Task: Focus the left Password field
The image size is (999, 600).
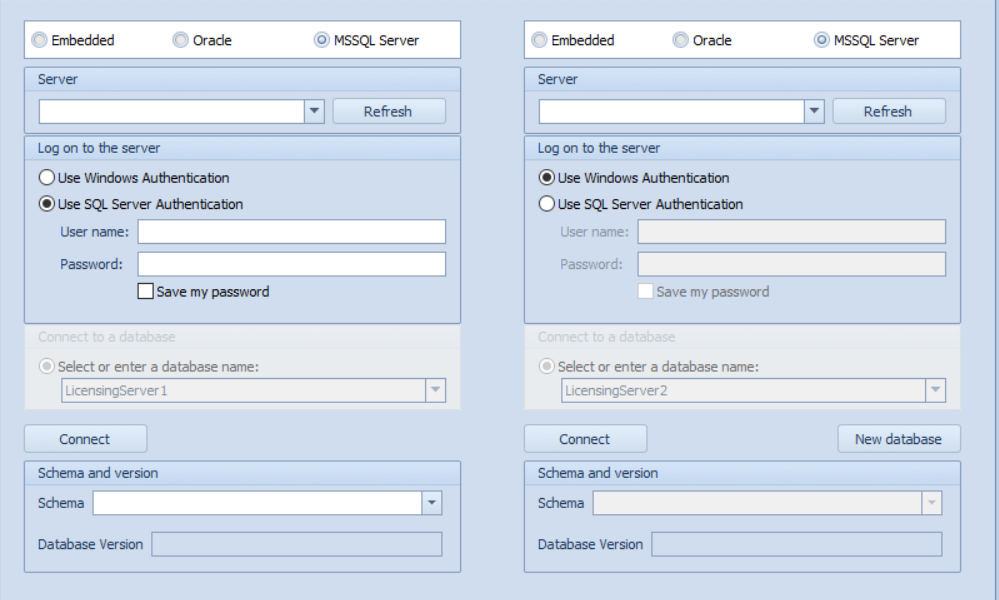Action: pyautogui.click(x=291, y=264)
